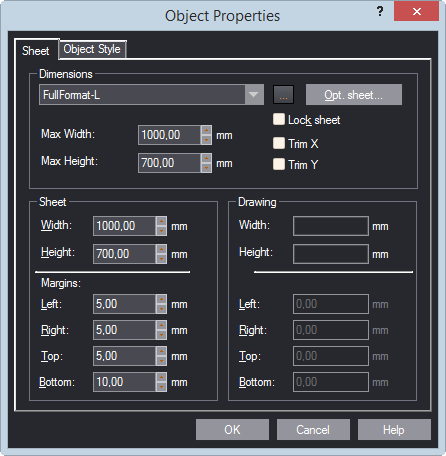Click the ellipsis browse button beside FullFormat-L
446x456 pixels.
[283, 95]
